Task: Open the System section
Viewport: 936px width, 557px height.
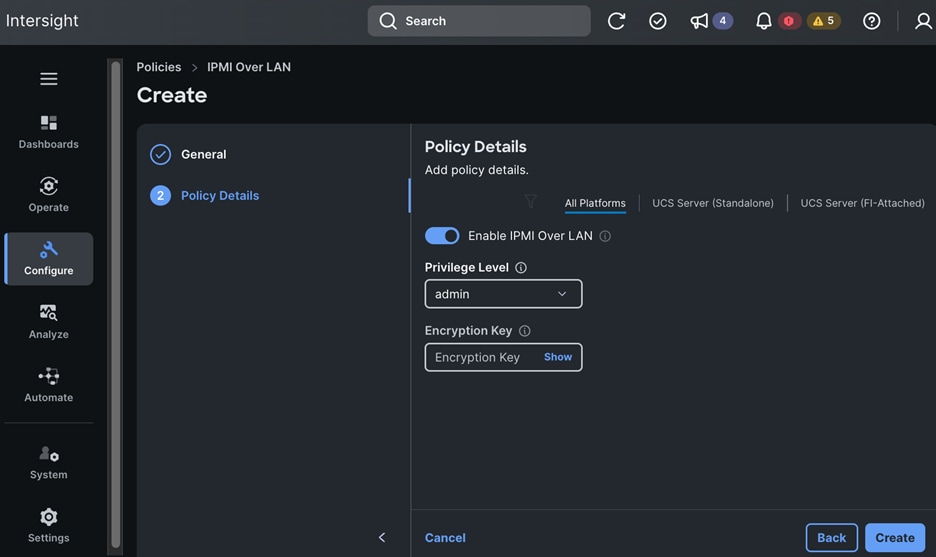Action: point(48,463)
